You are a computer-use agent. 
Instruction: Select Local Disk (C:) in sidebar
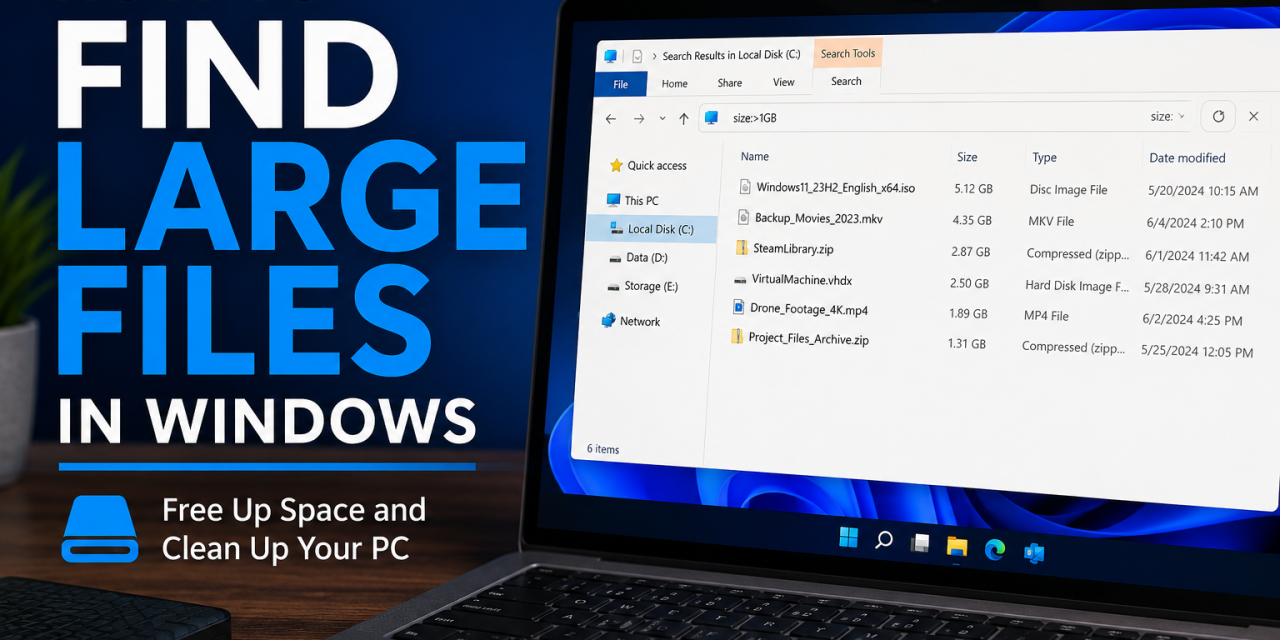[652, 229]
